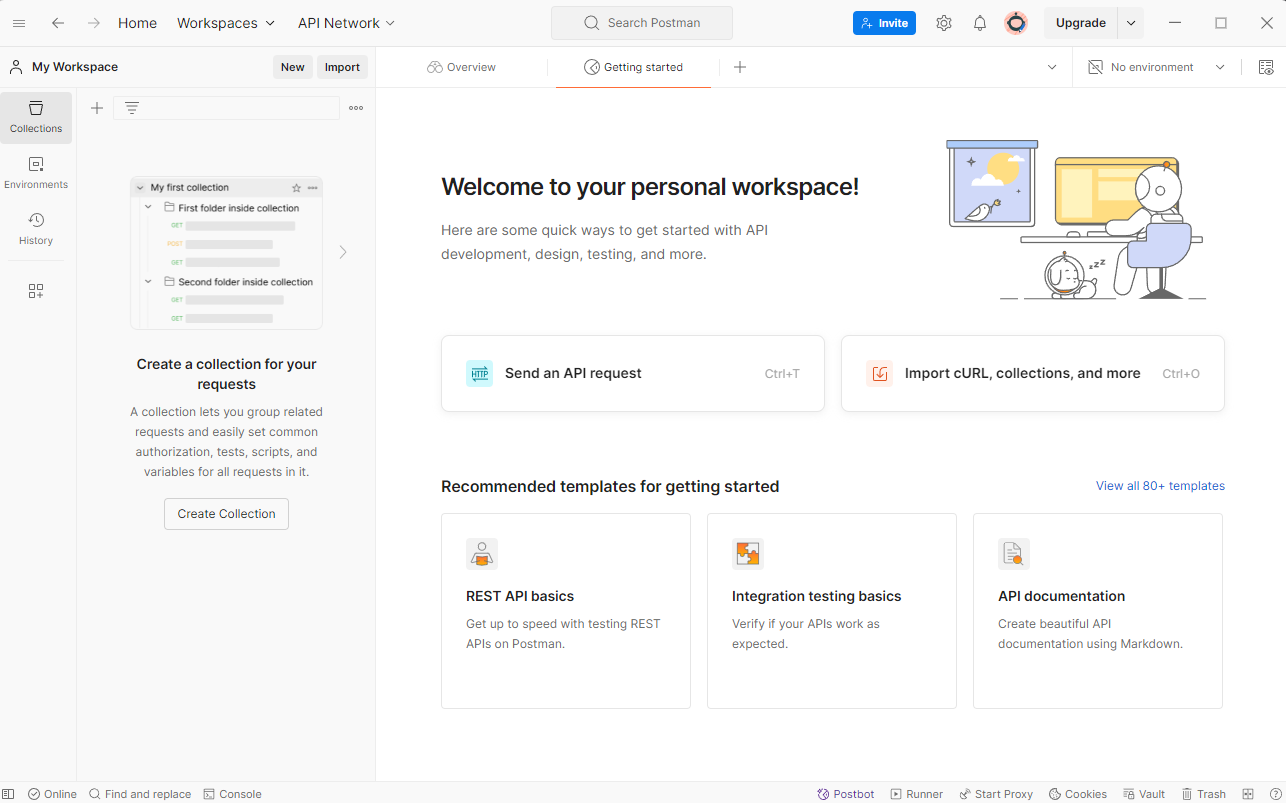Open View all 80+ templates link

(x=1160, y=486)
